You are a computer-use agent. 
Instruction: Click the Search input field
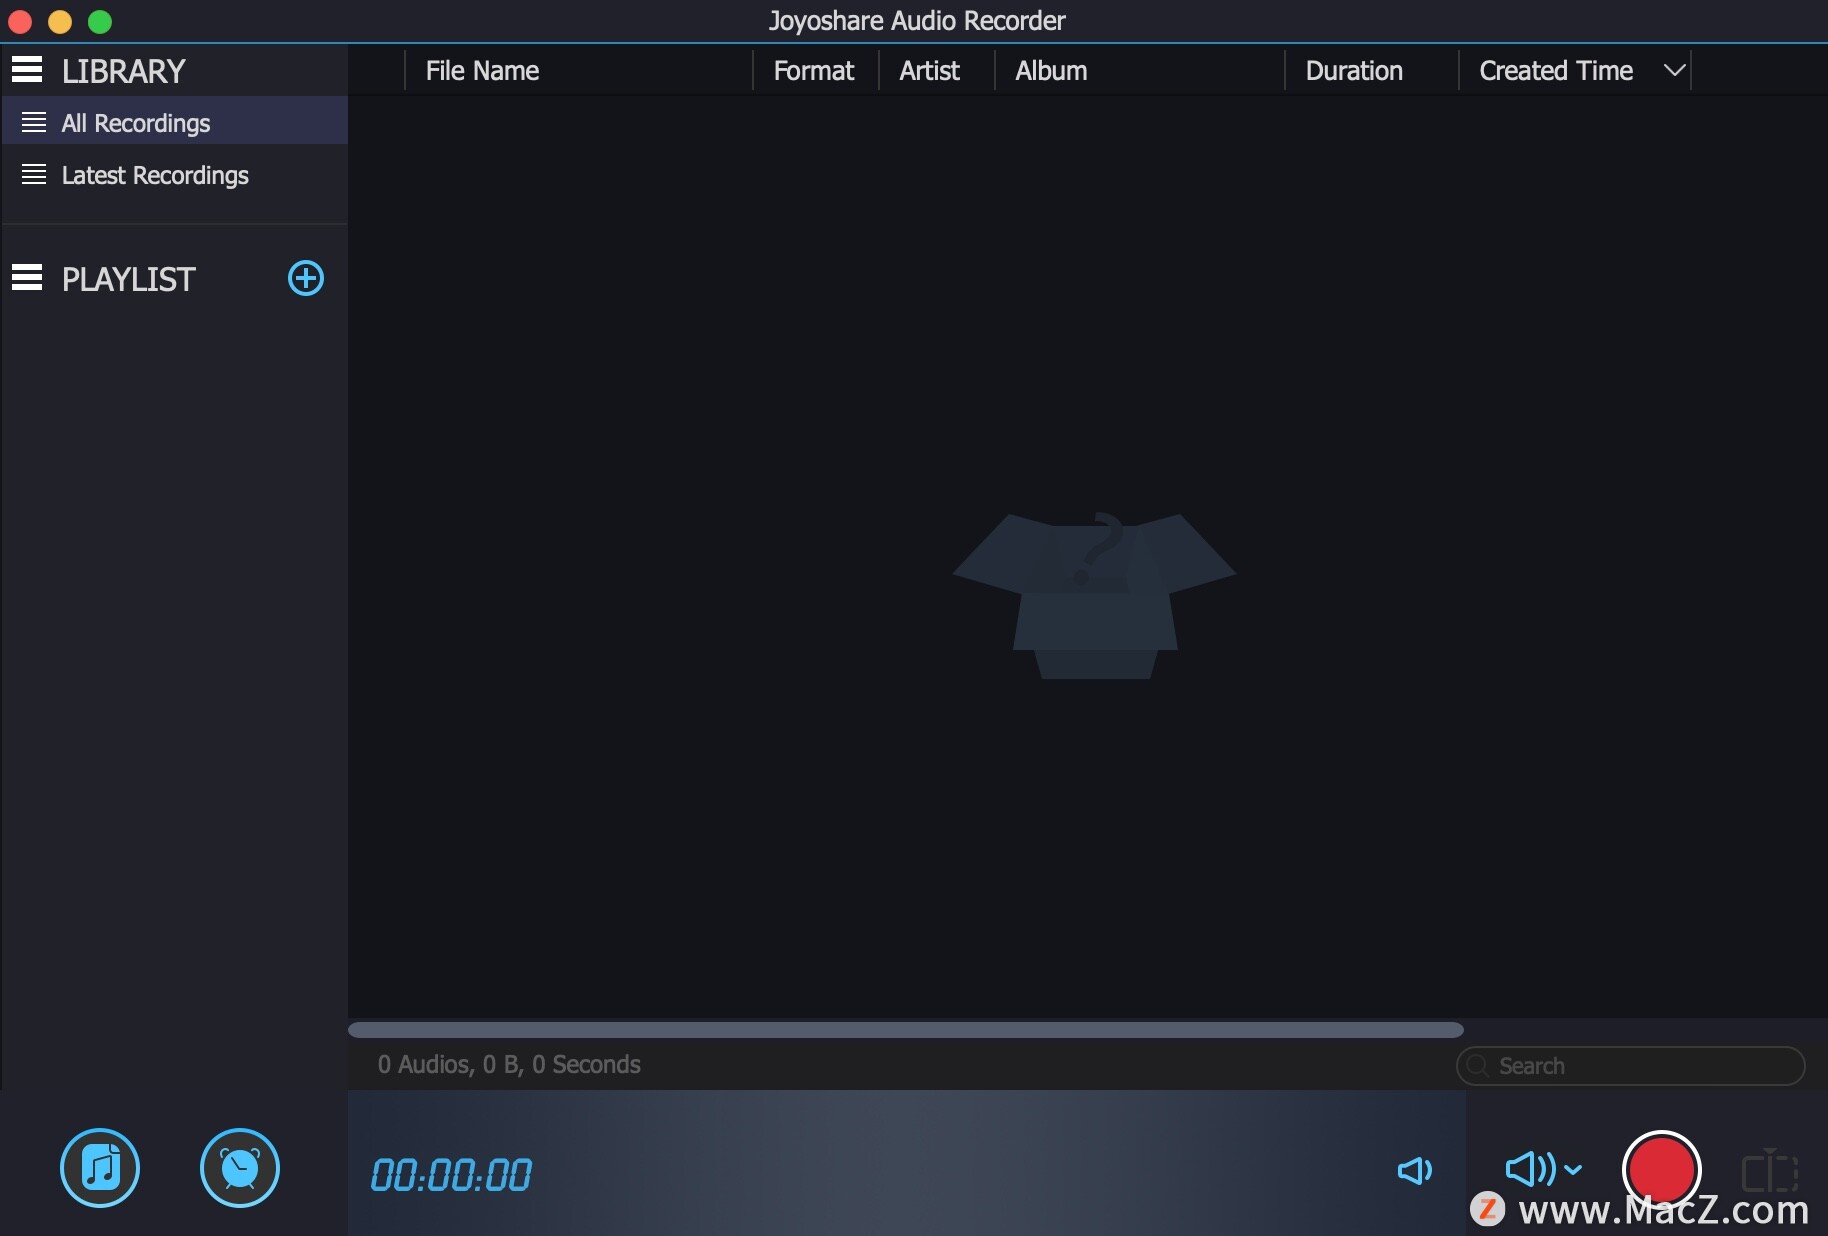point(1630,1066)
